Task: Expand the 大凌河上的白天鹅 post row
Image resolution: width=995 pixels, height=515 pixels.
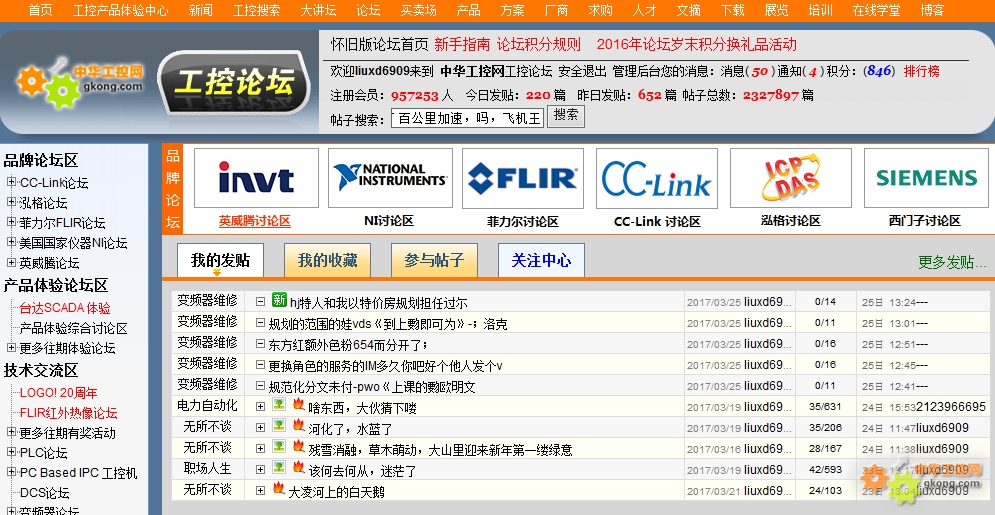Action: click(260, 490)
